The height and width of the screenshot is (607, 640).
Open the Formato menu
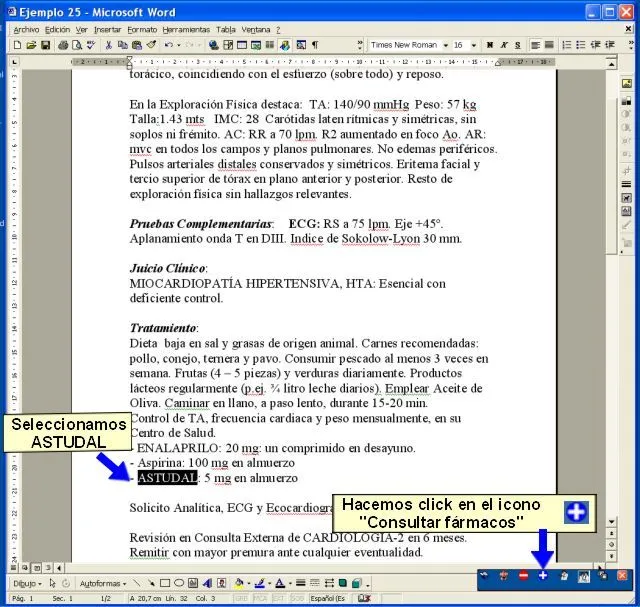tap(142, 30)
